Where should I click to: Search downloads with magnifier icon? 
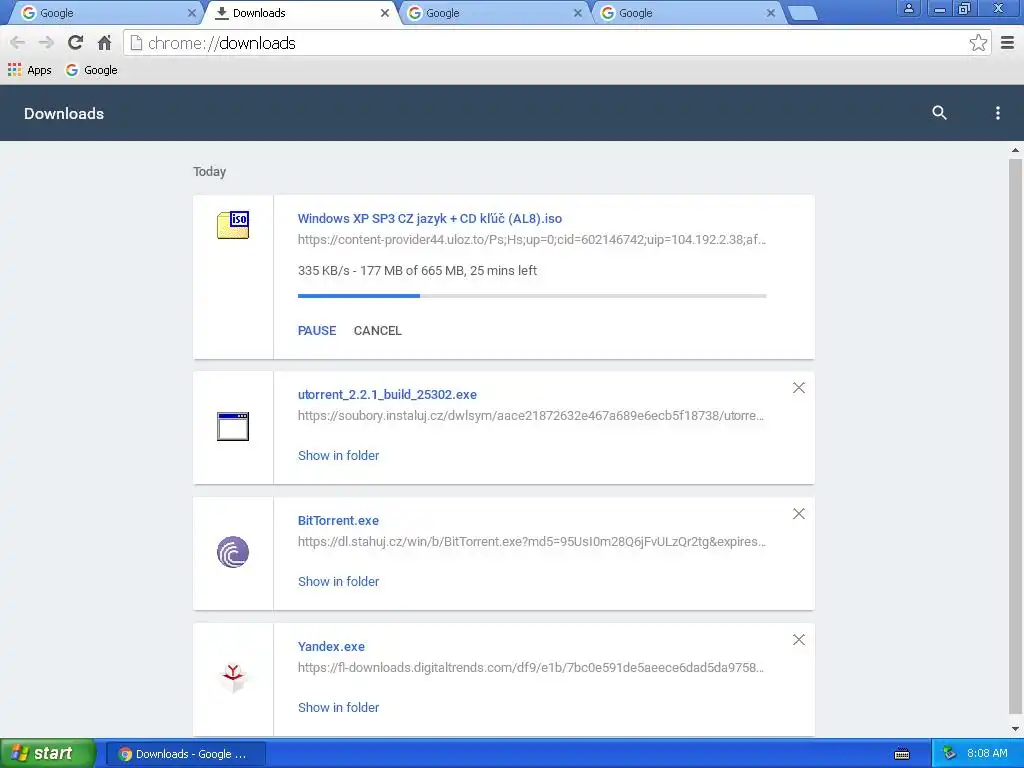(x=939, y=113)
